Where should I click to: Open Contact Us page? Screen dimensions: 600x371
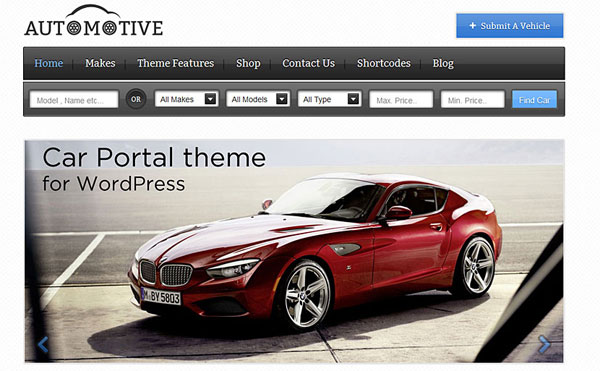(308, 63)
